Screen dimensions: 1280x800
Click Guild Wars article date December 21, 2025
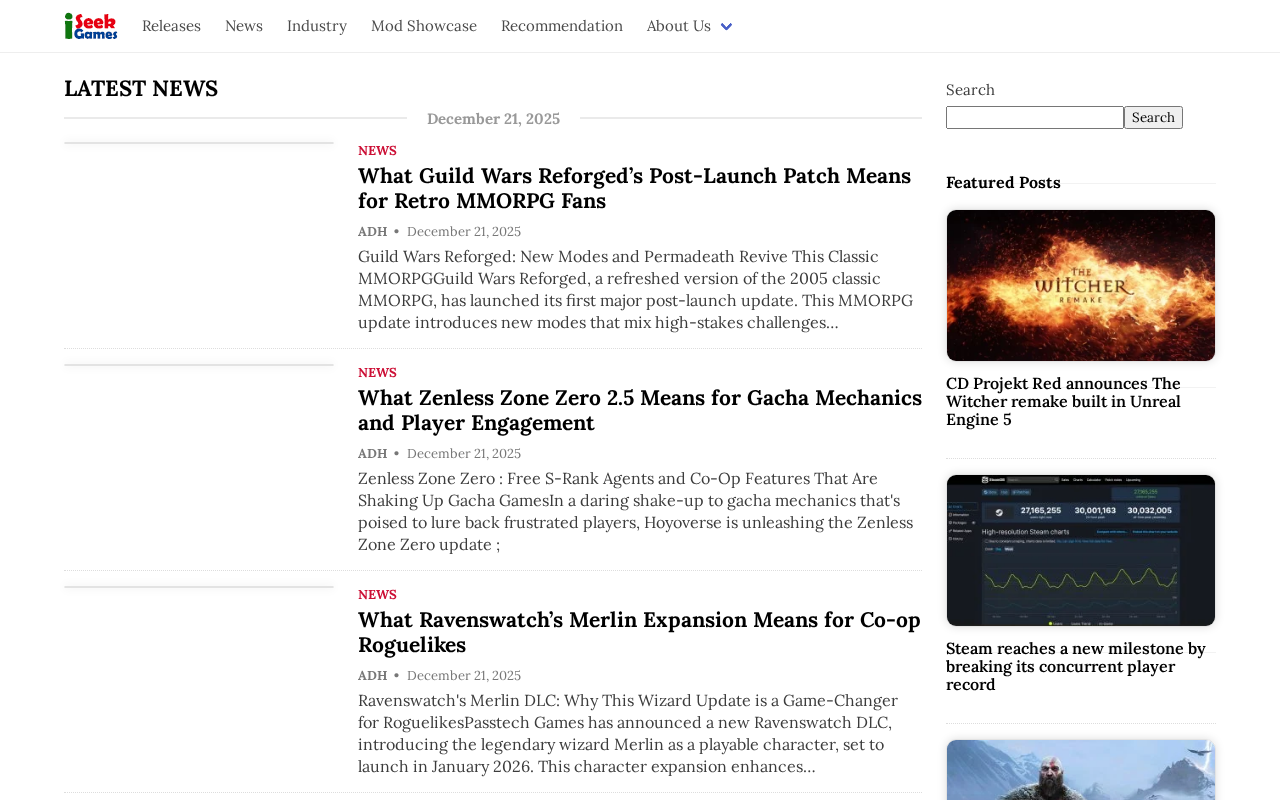tap(464, 232)
